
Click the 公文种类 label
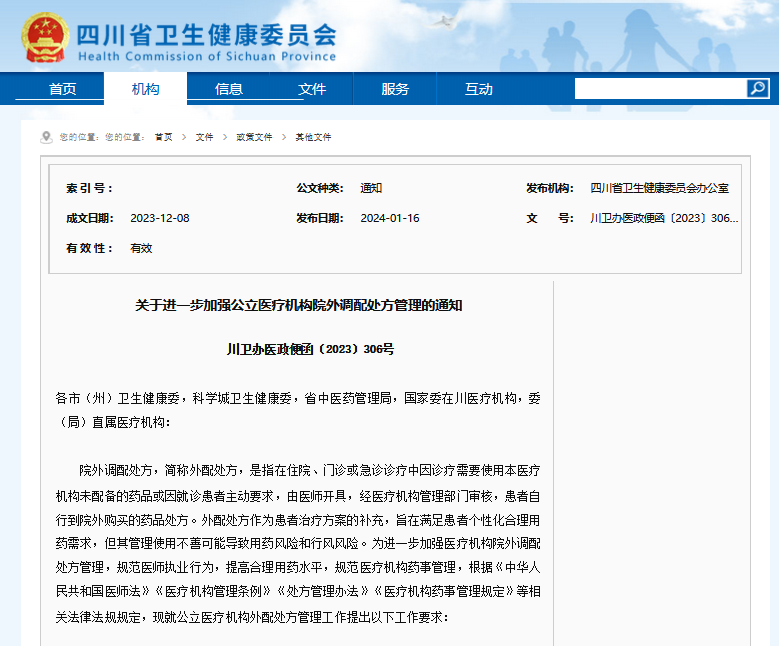click(x=320, y=188)
